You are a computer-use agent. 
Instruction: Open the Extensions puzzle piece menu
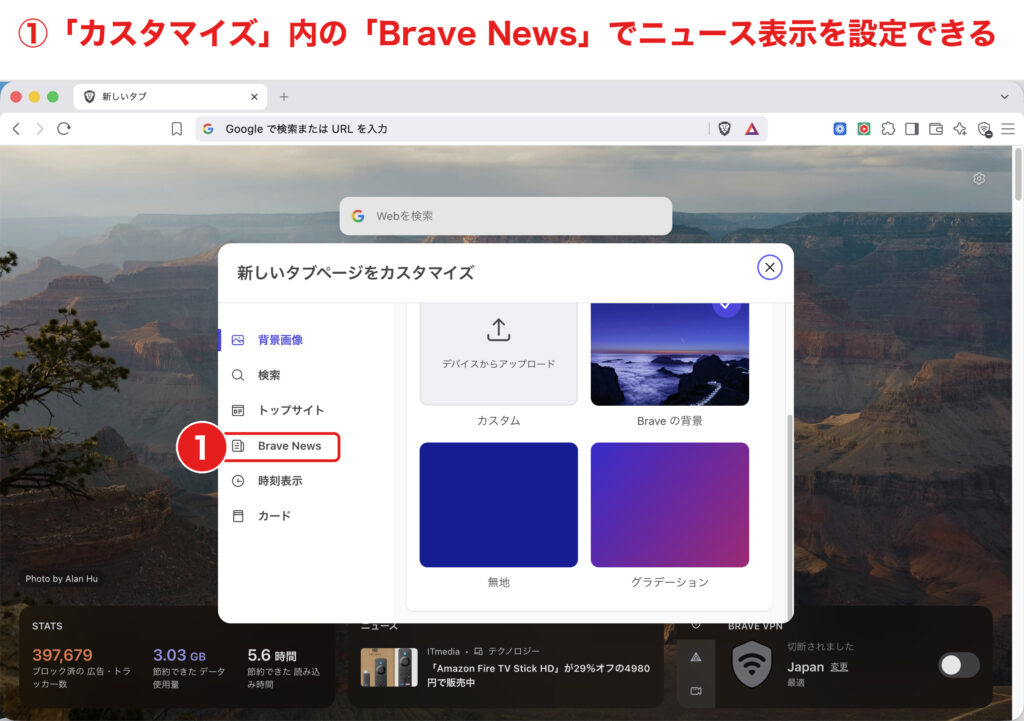tap(888, 129)
